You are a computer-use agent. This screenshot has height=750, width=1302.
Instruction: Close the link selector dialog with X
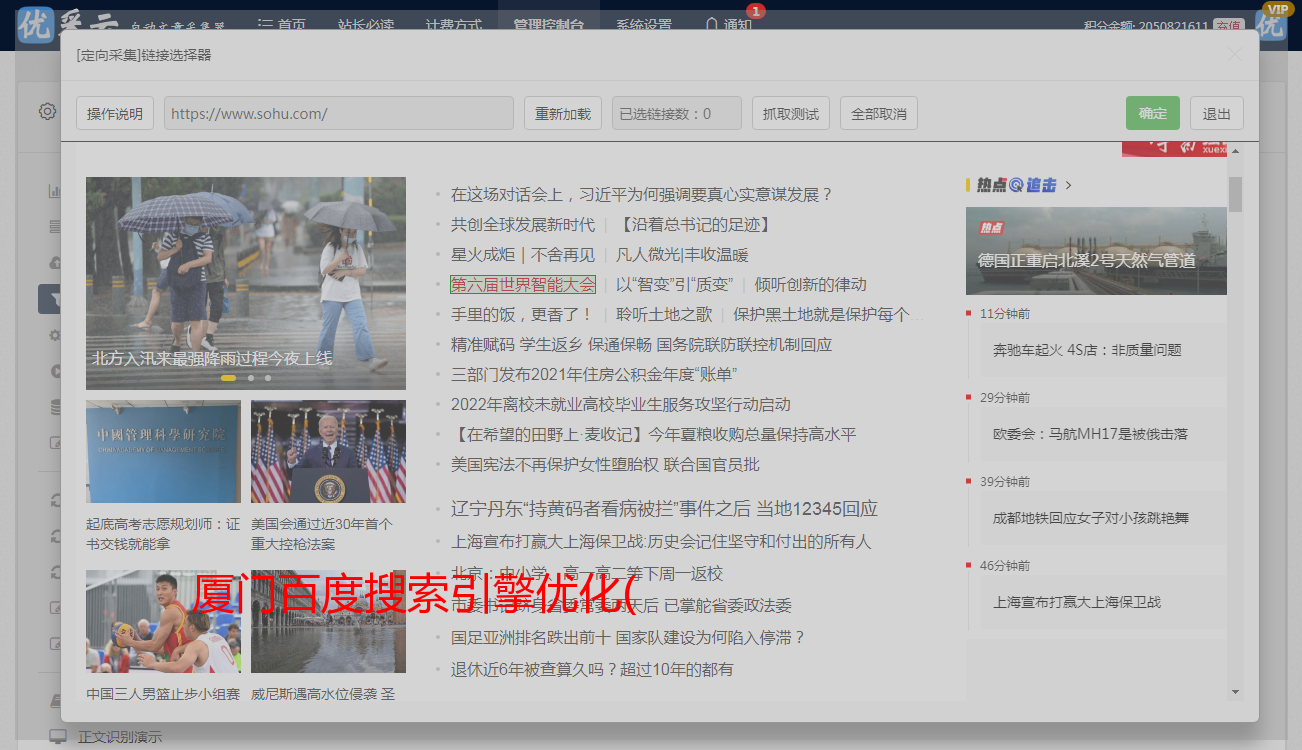(x=1235, y=55)
